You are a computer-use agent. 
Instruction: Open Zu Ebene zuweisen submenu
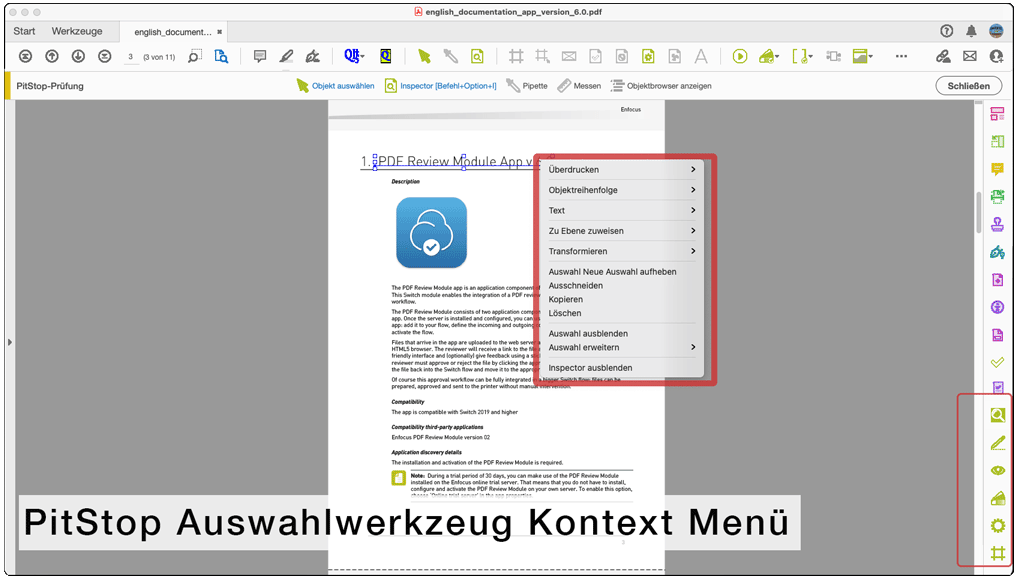click(622, 231)
